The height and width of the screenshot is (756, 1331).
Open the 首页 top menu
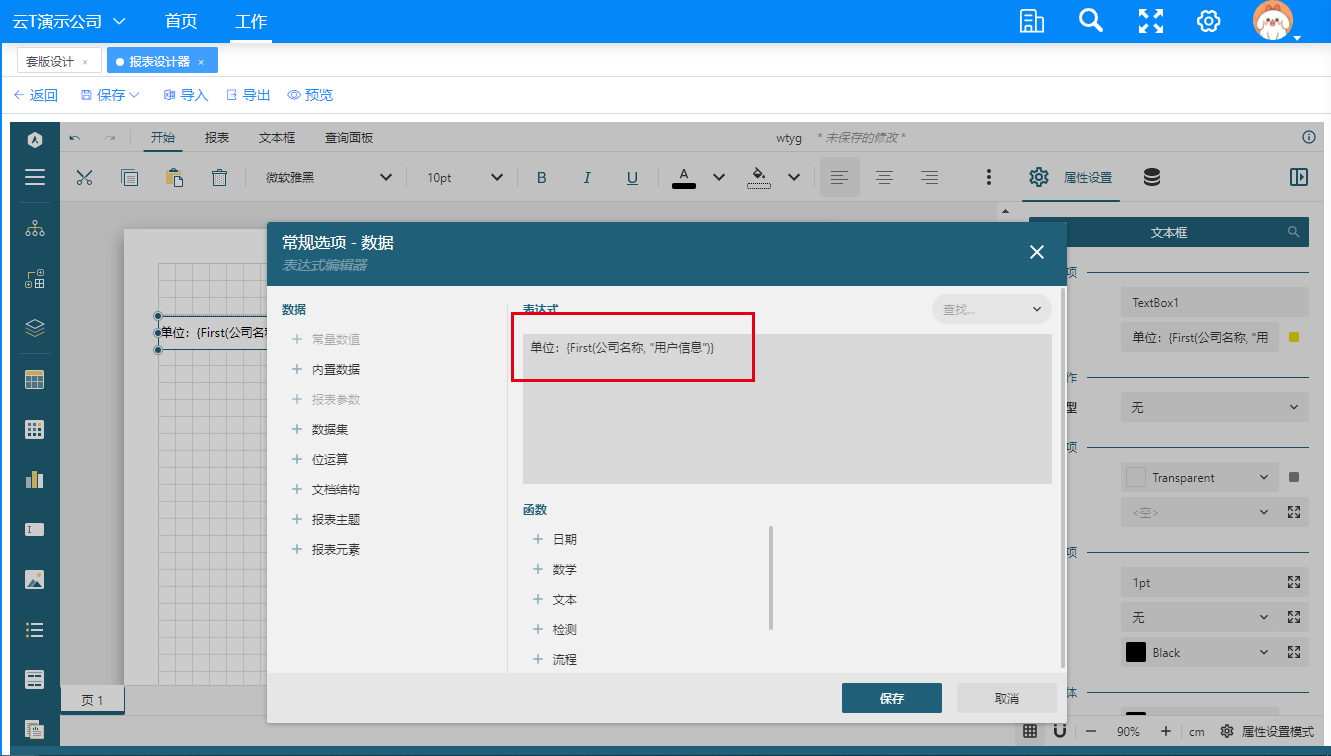point(181,21)
